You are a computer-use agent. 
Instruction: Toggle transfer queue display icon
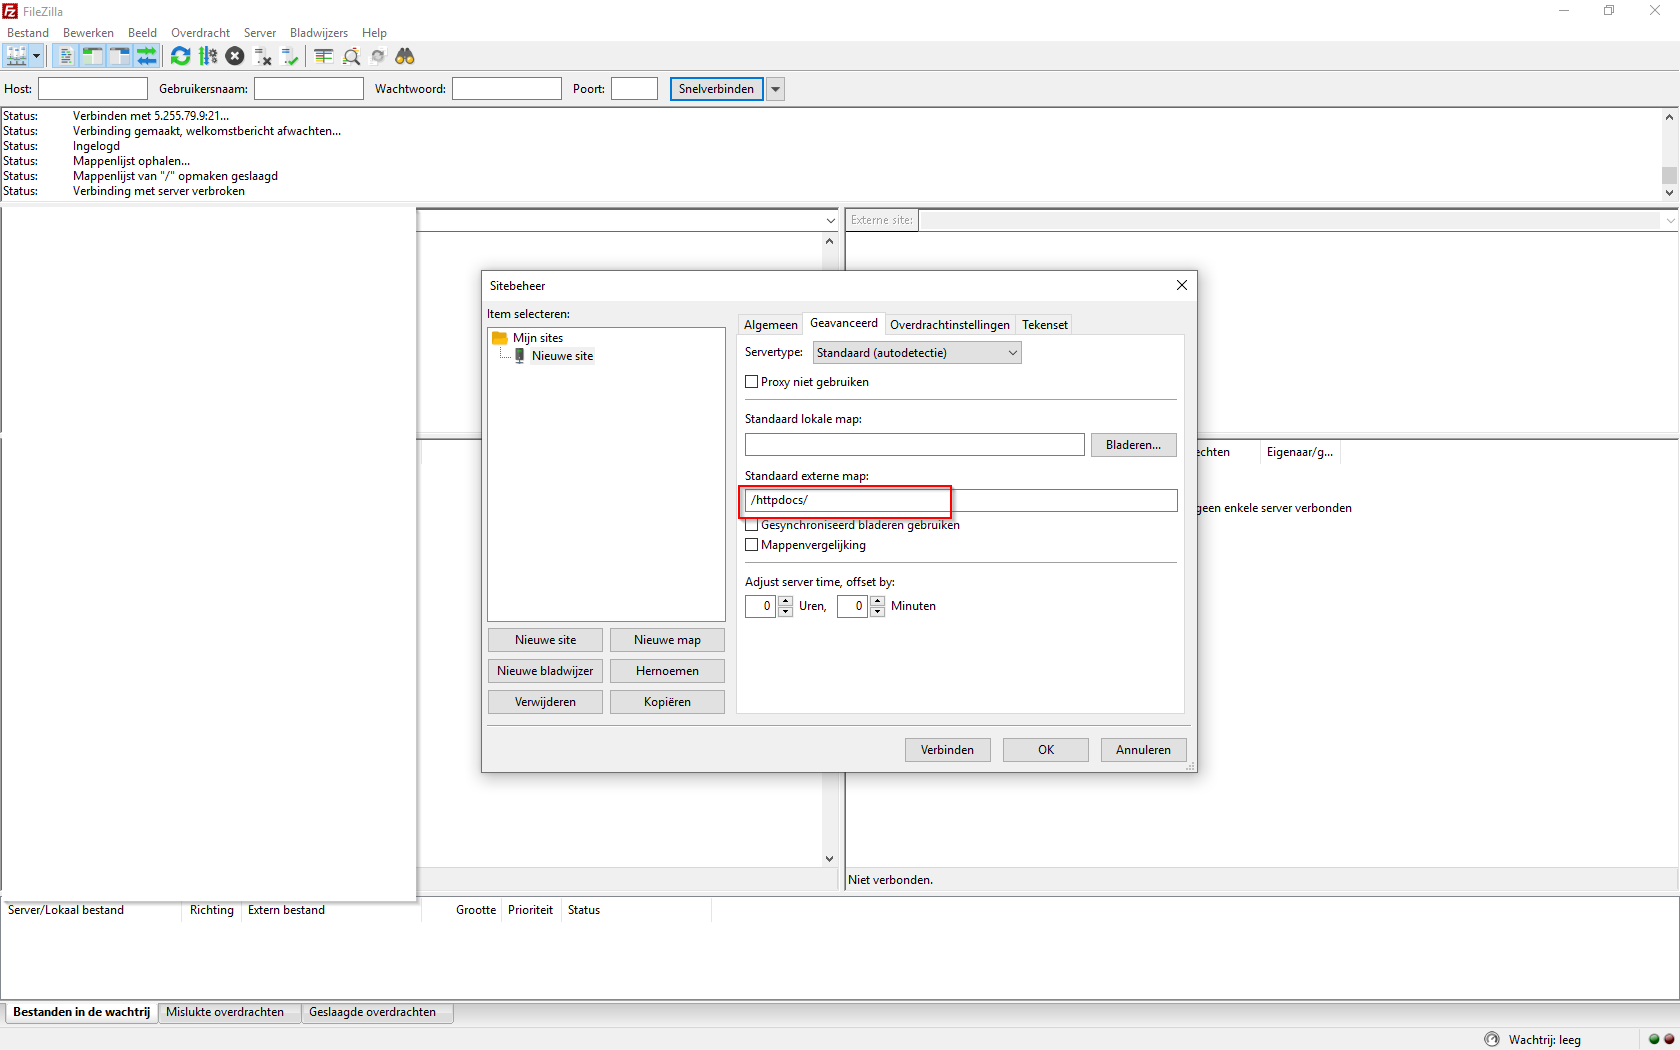point(147,56)
